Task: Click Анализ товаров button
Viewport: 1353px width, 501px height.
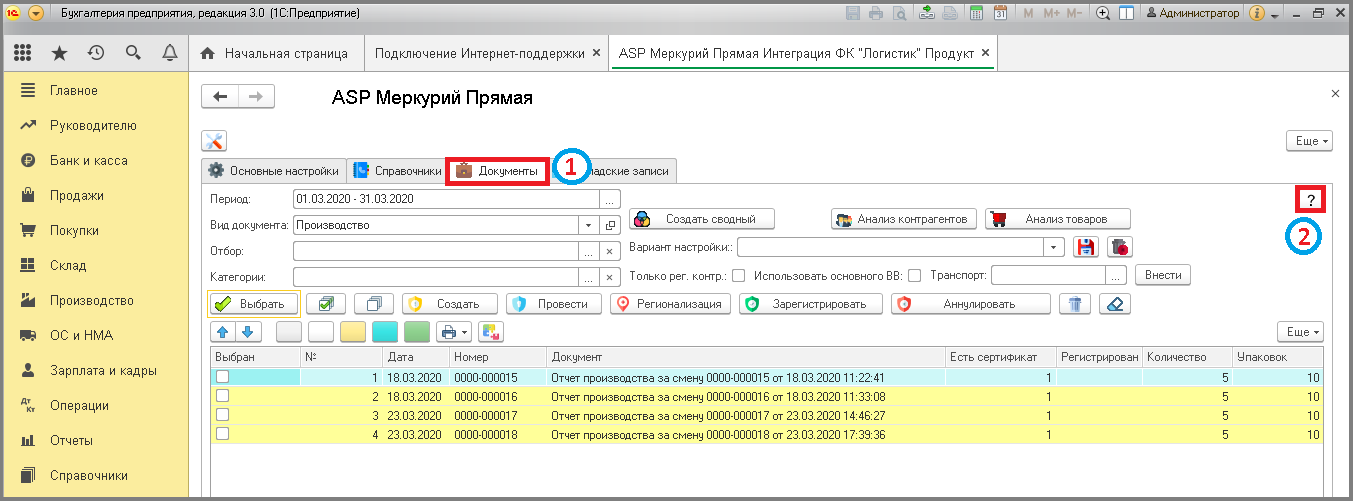Action: tap(1058, 218)
